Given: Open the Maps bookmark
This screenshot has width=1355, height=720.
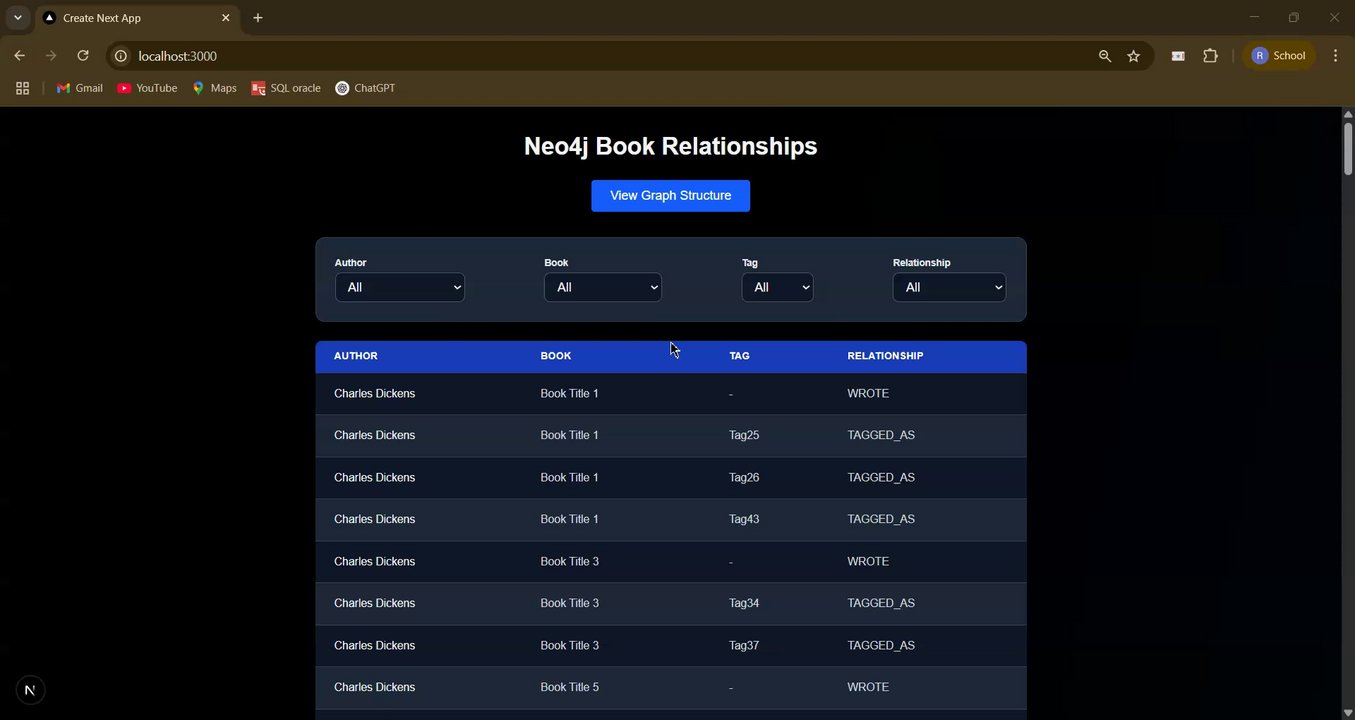Looking at the screenshot, I should click(x=214, y=88).
